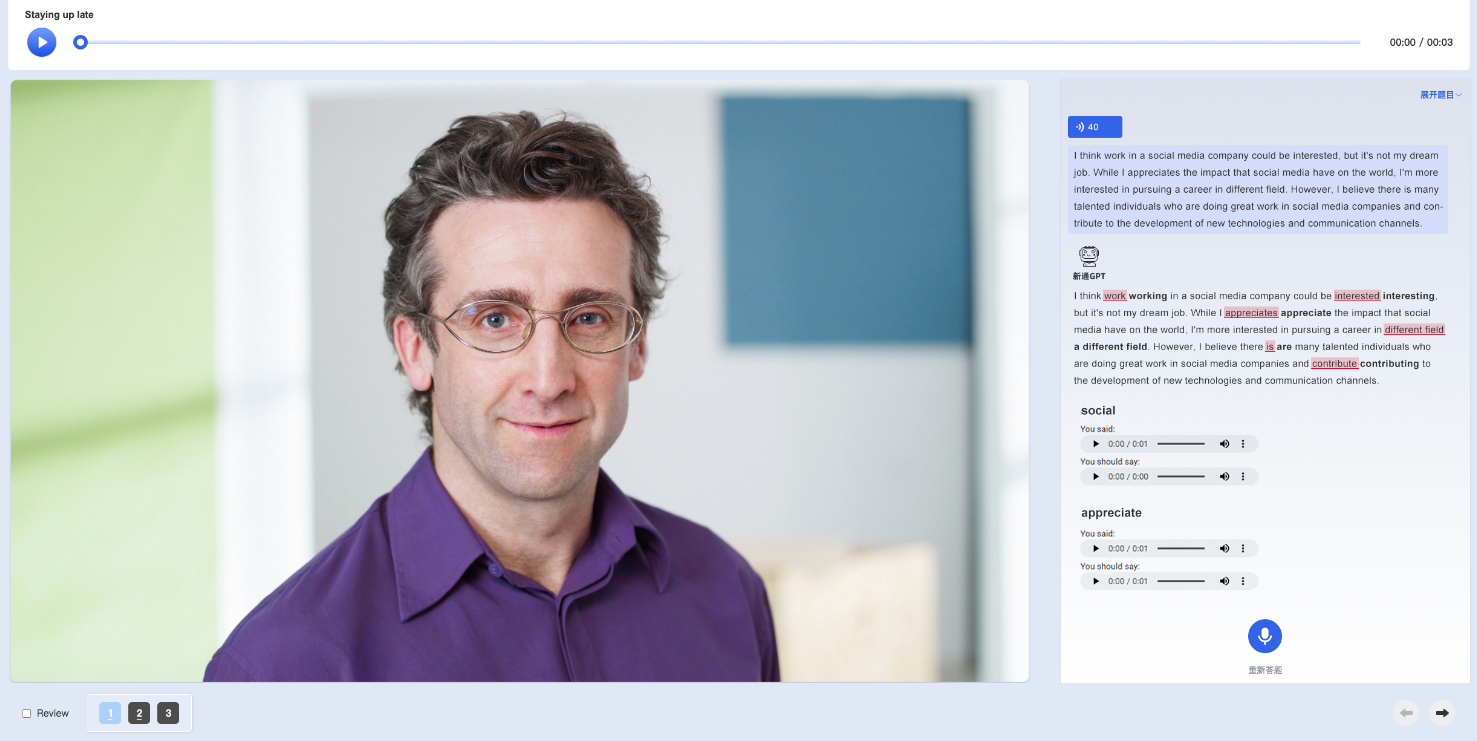Screen dimensions: 1477x741
Task: Click the main audio progress slider handle
Action: (x=81, y=42)
